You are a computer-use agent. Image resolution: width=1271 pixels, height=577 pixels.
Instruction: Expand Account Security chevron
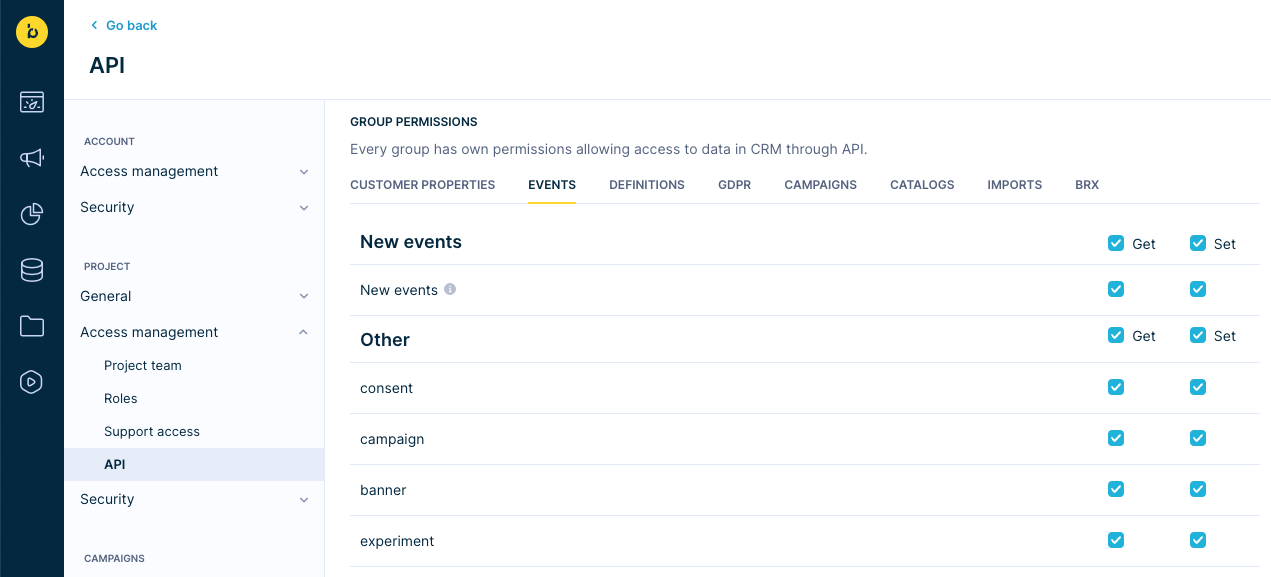click(x=304, y=208)
